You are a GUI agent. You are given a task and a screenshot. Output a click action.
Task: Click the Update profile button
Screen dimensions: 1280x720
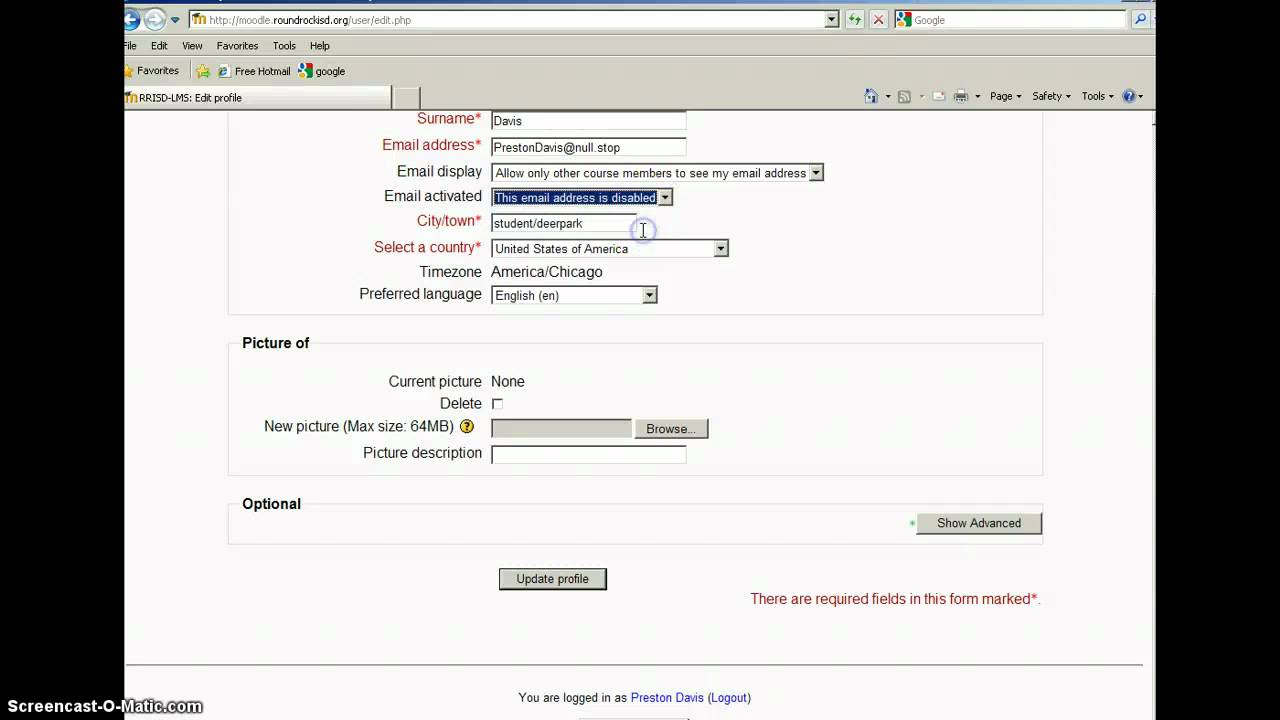(x=553, y=579)
